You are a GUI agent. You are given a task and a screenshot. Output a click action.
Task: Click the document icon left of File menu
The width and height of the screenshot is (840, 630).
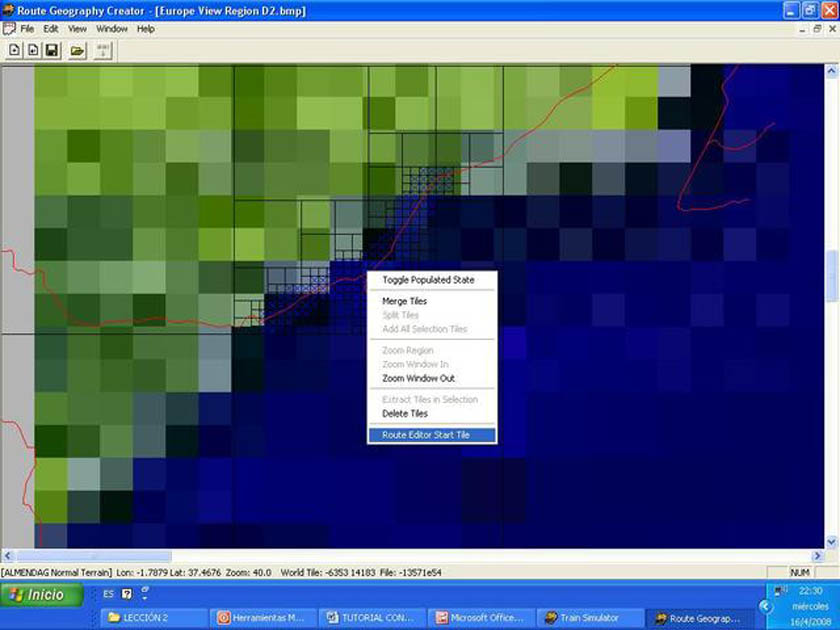9,29
